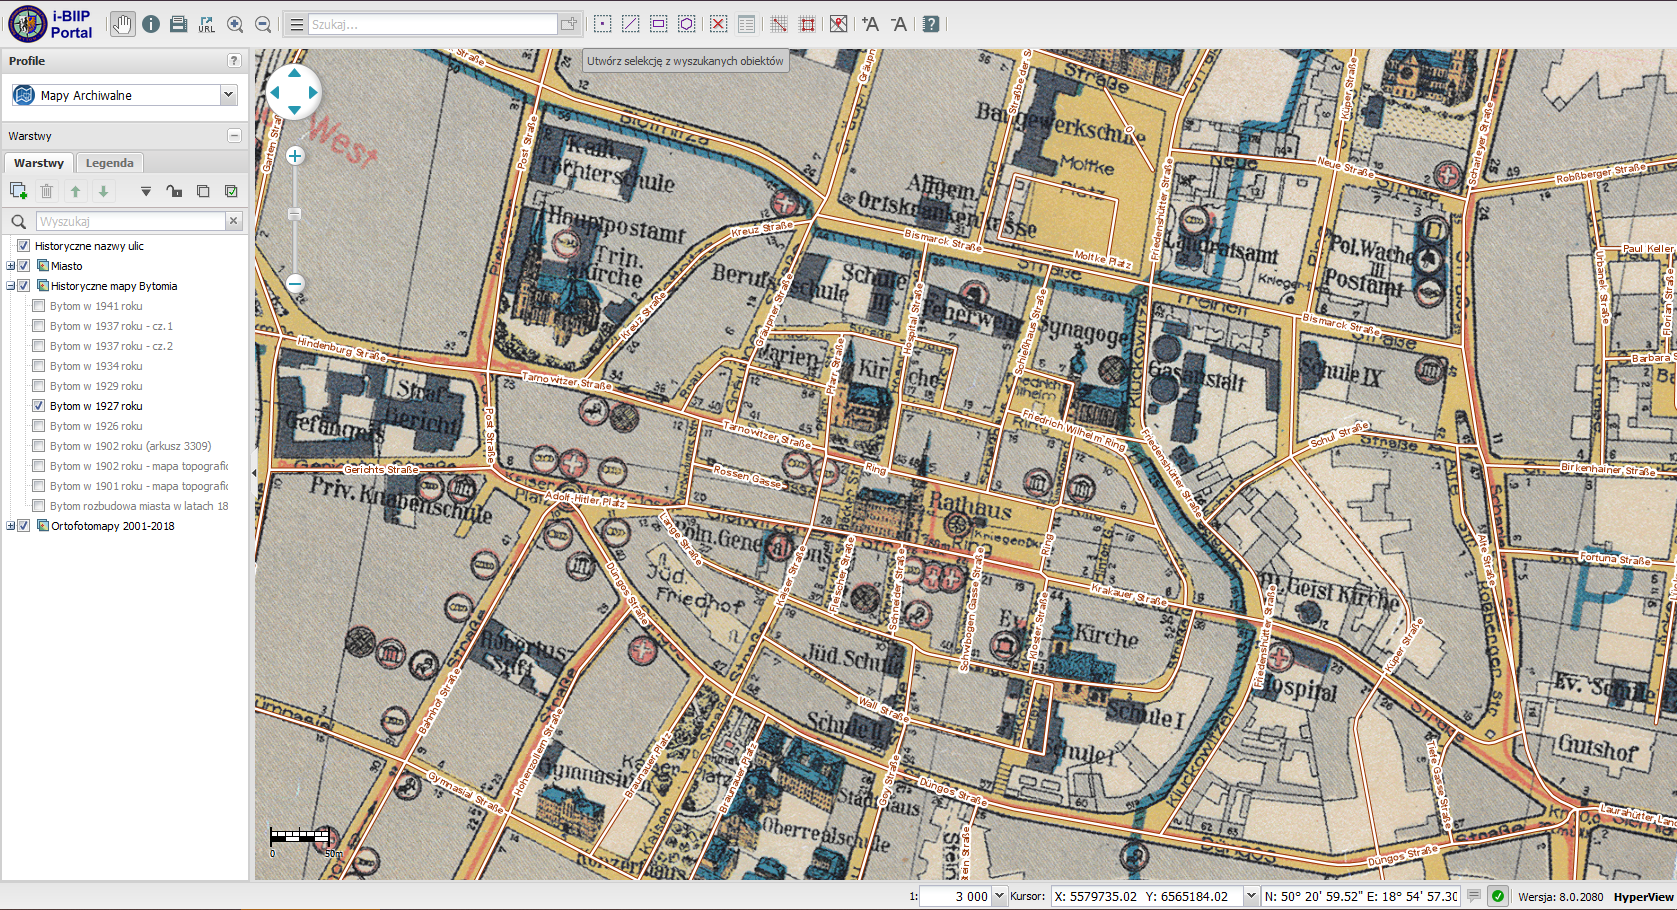The height and width of the screenshot is (910, 1677).
Task: Enable the Bytom w 1929 roku layer
Action: click(39, 386)
